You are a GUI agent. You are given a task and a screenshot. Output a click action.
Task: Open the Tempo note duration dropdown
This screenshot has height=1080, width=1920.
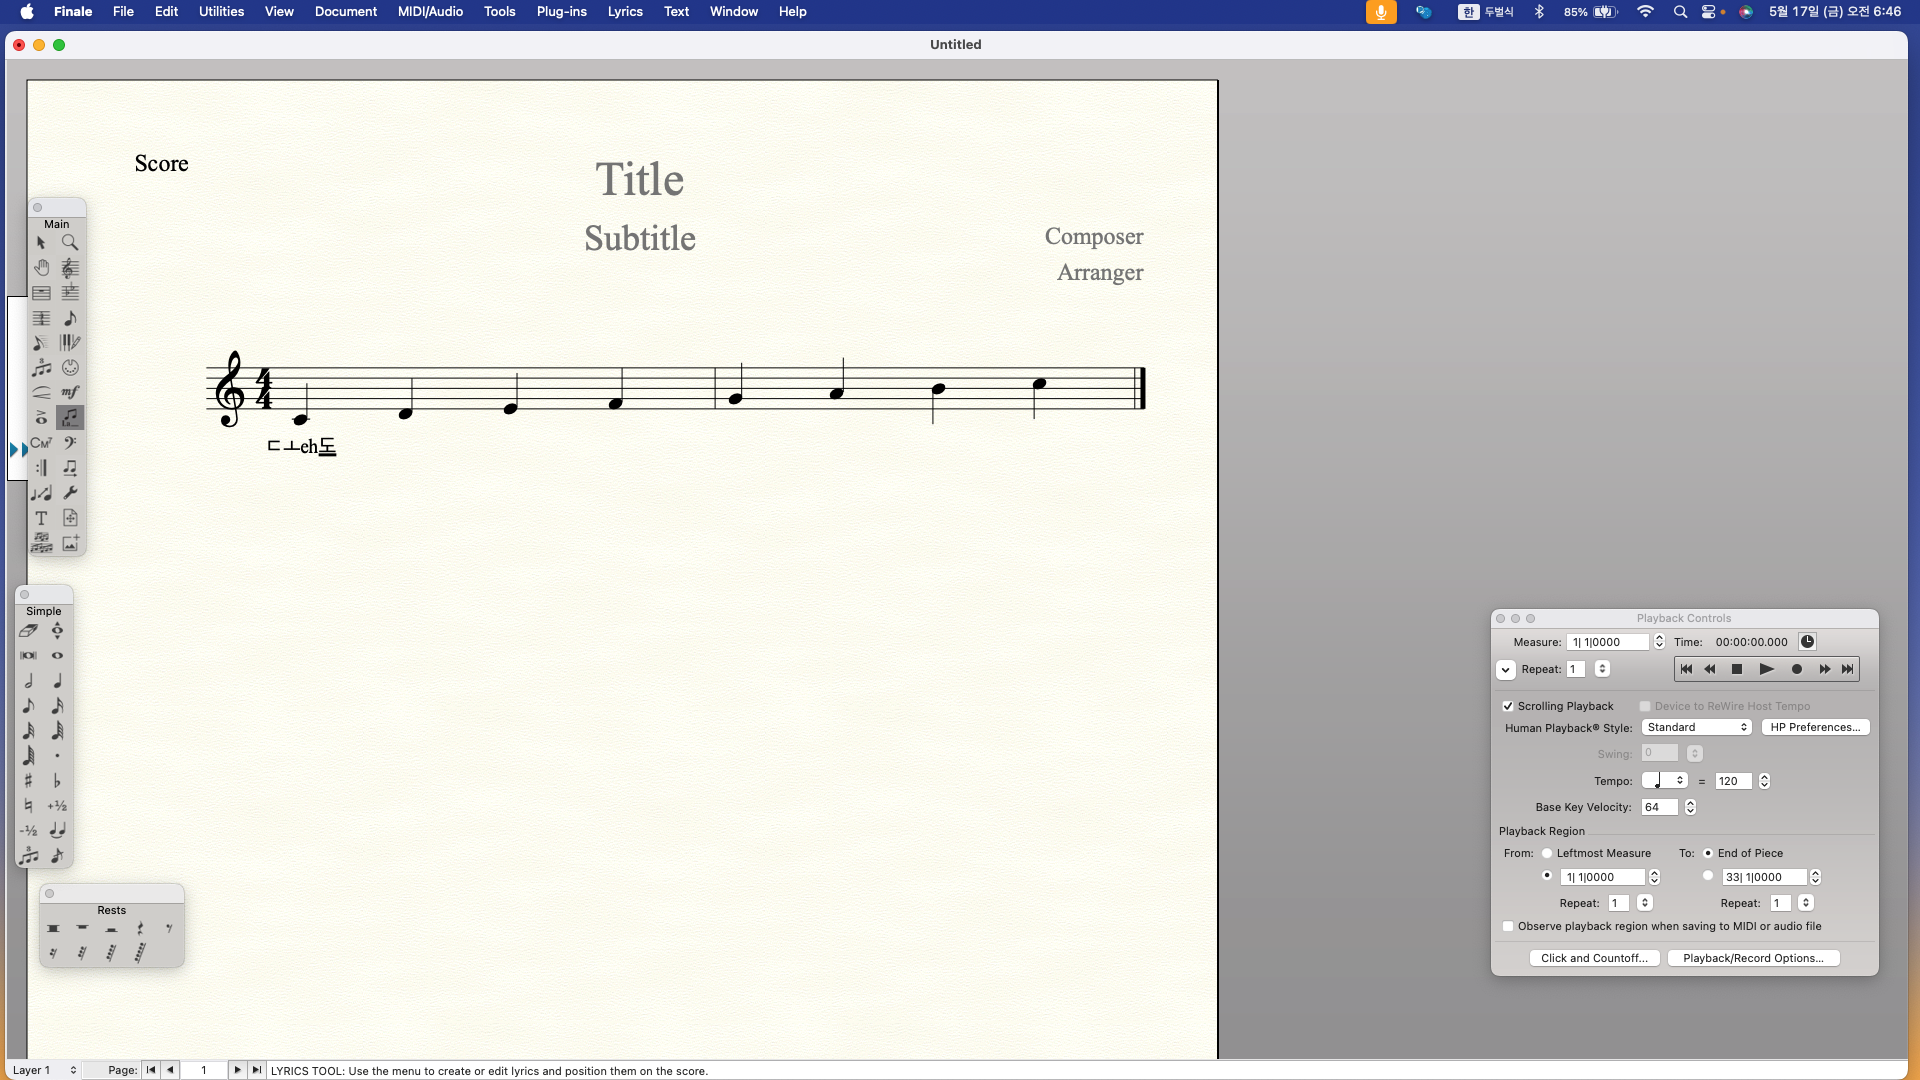click(1665, 781)
